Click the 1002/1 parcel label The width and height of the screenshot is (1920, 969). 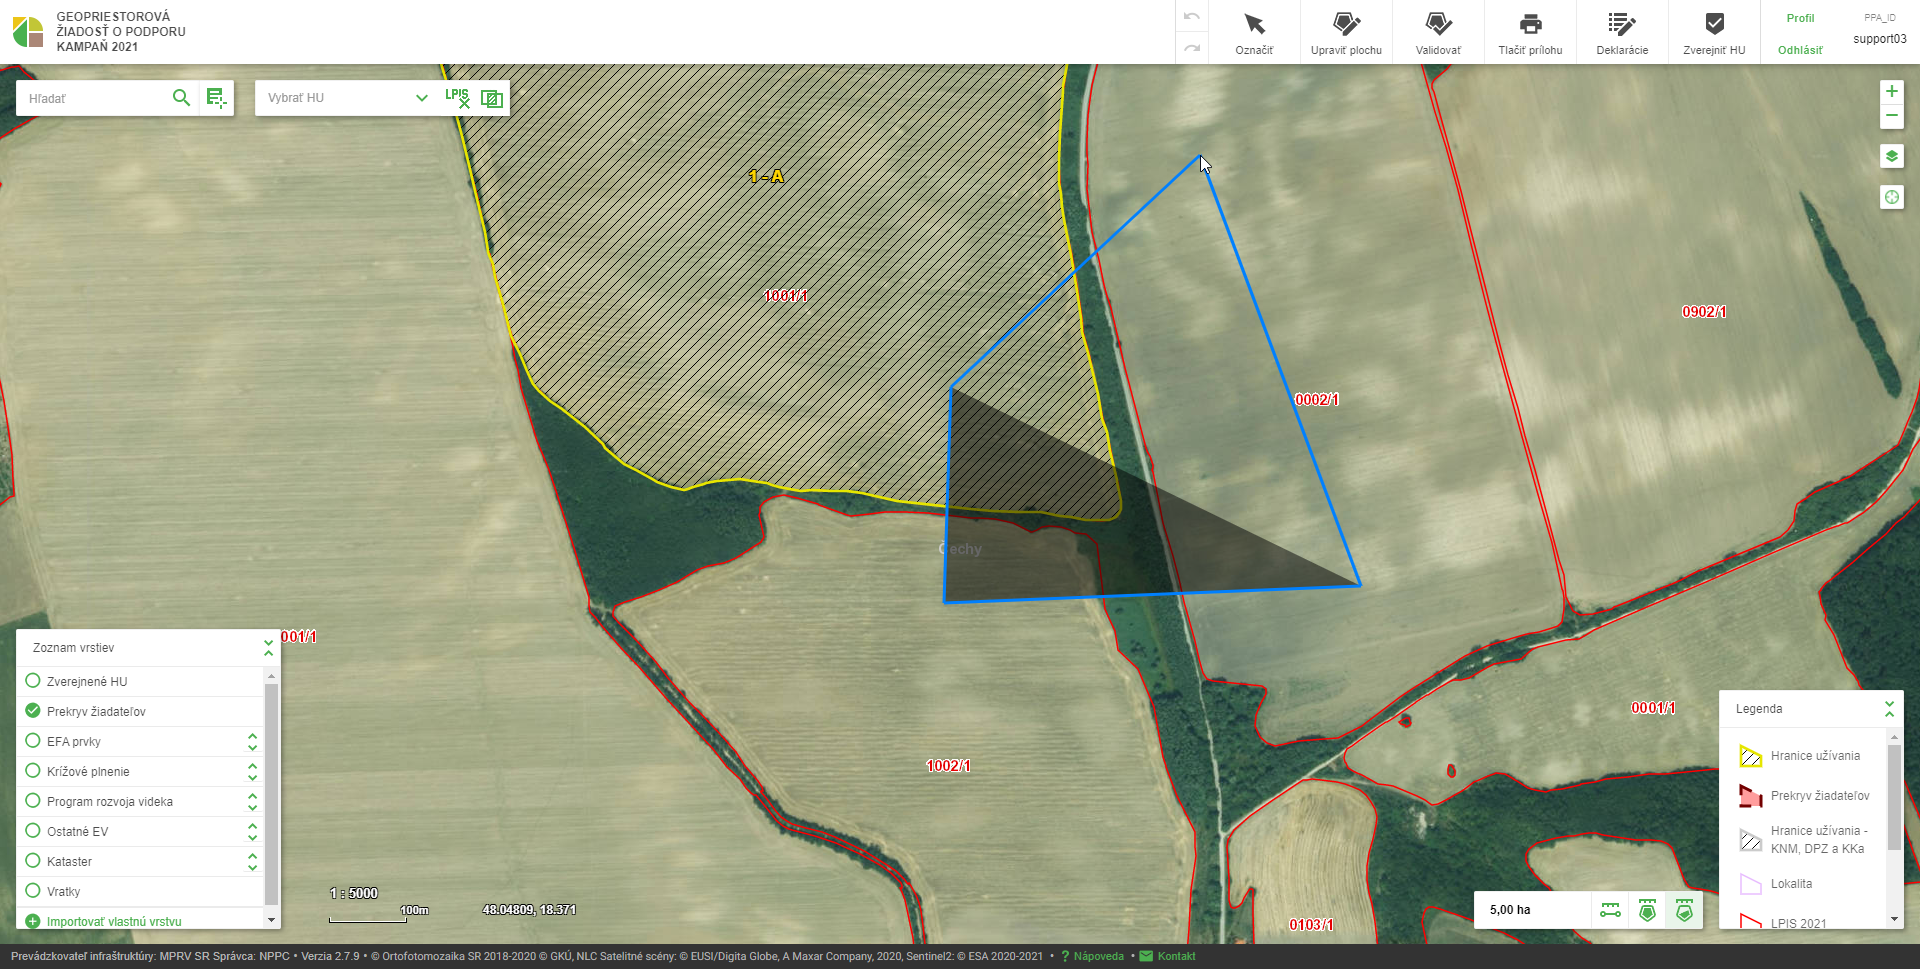pyautogui.click(x=948, y=766)
